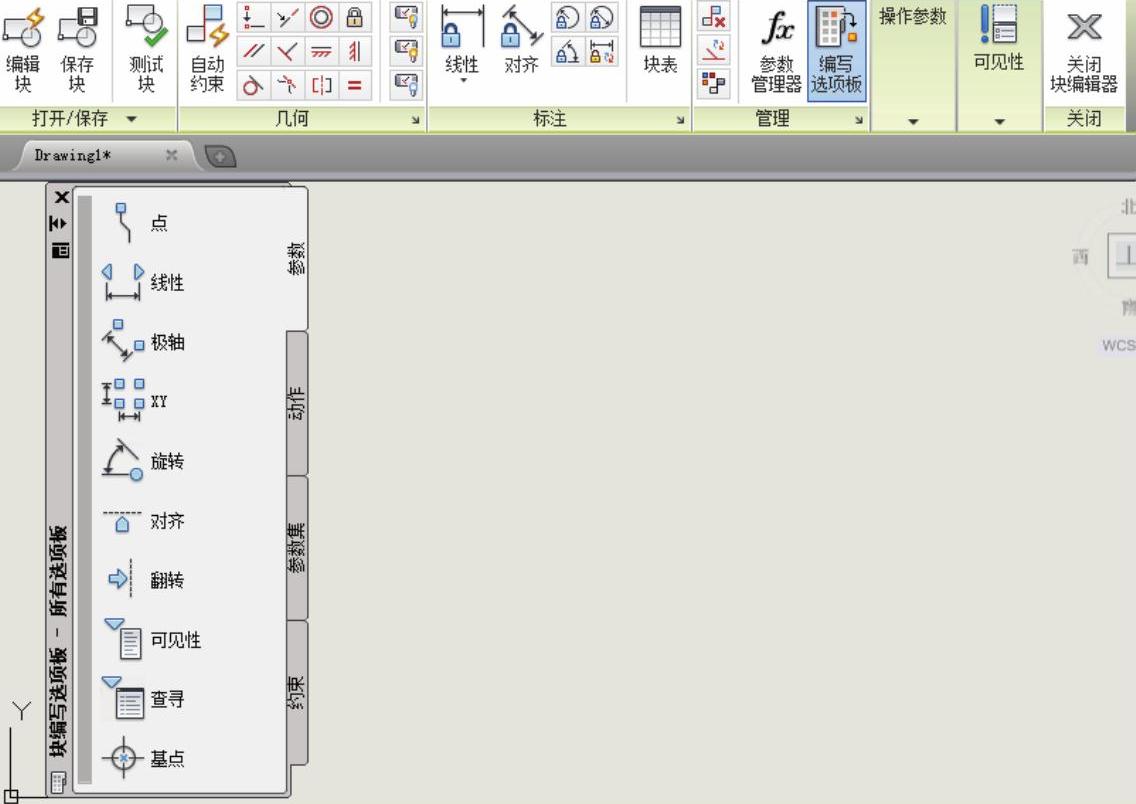Open the 几何 panel dialog launcher arrow

click(x=415, y=120)
